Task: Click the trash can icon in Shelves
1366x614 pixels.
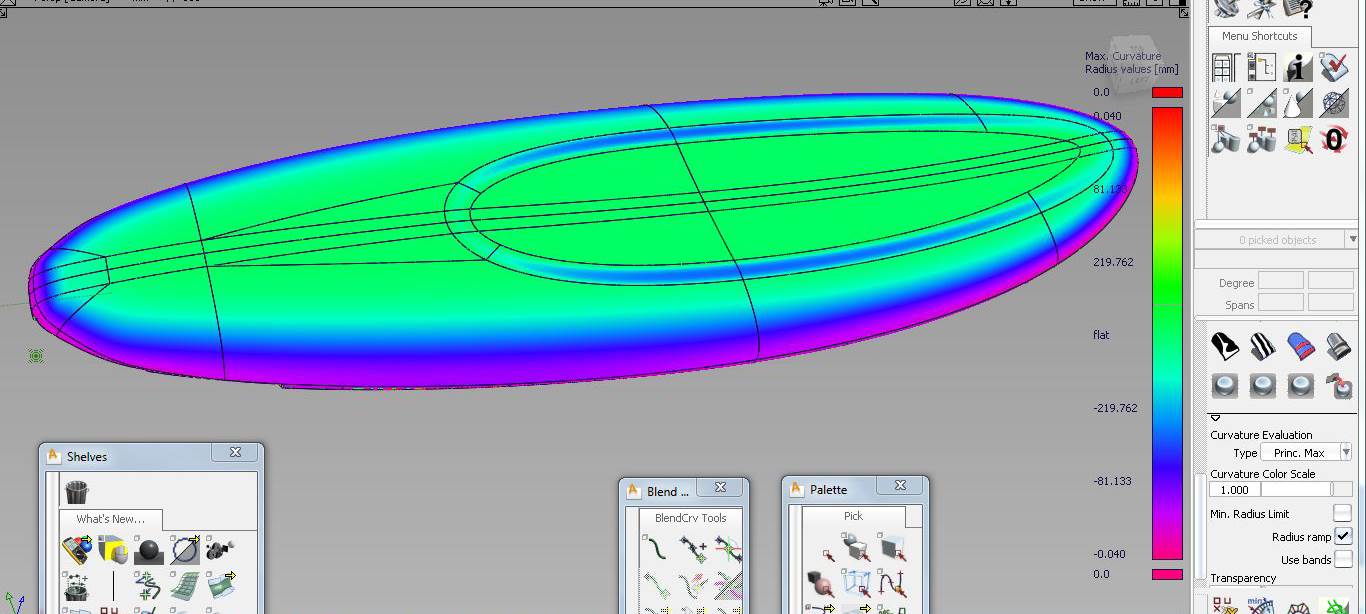Action: (x=77, y=492)
